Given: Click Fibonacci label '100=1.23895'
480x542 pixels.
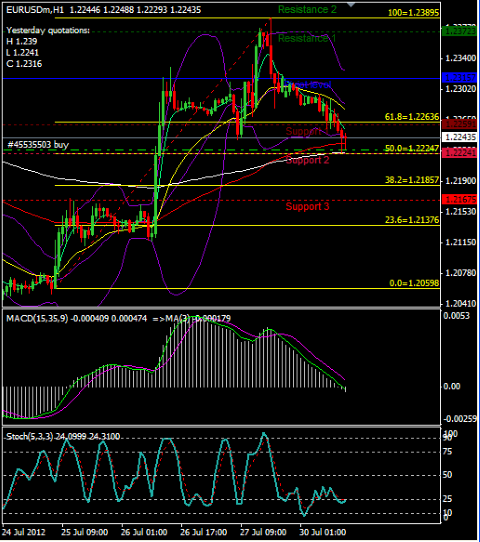Looking at the screenshot, I should click(413, 13).
